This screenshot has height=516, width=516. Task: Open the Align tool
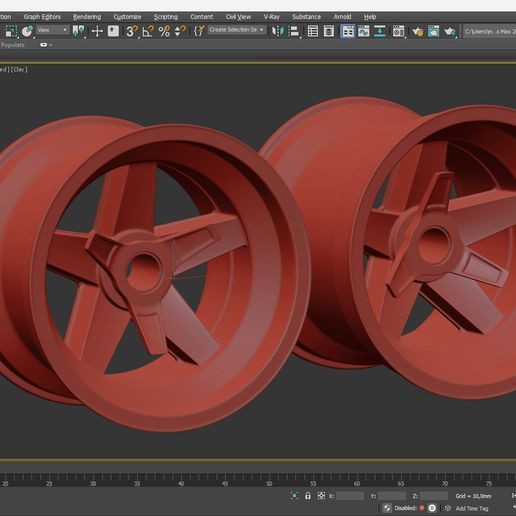click(294, 31)
